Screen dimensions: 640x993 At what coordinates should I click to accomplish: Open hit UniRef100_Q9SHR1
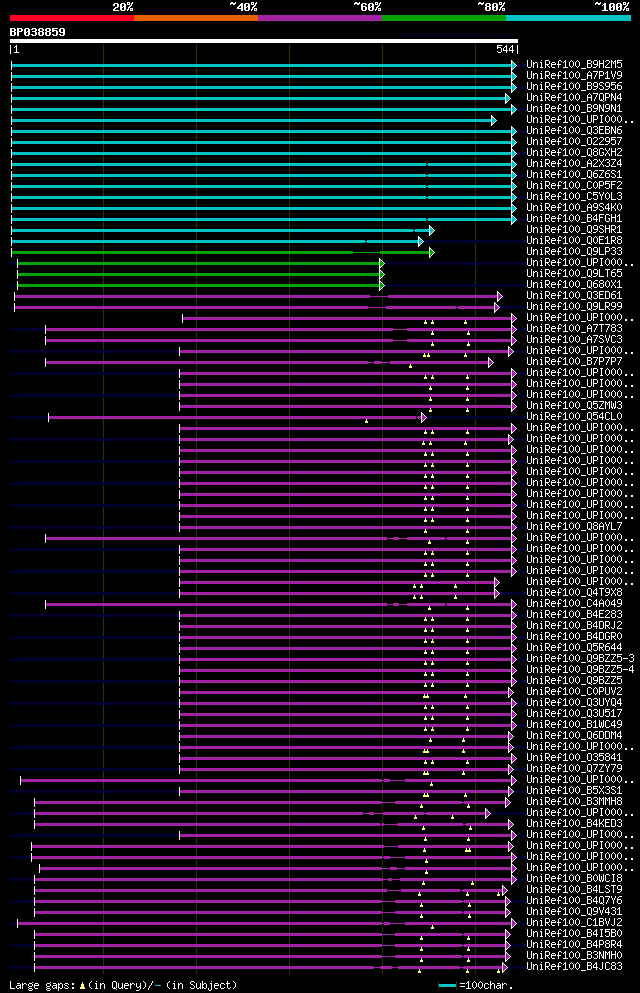point(574,229)
